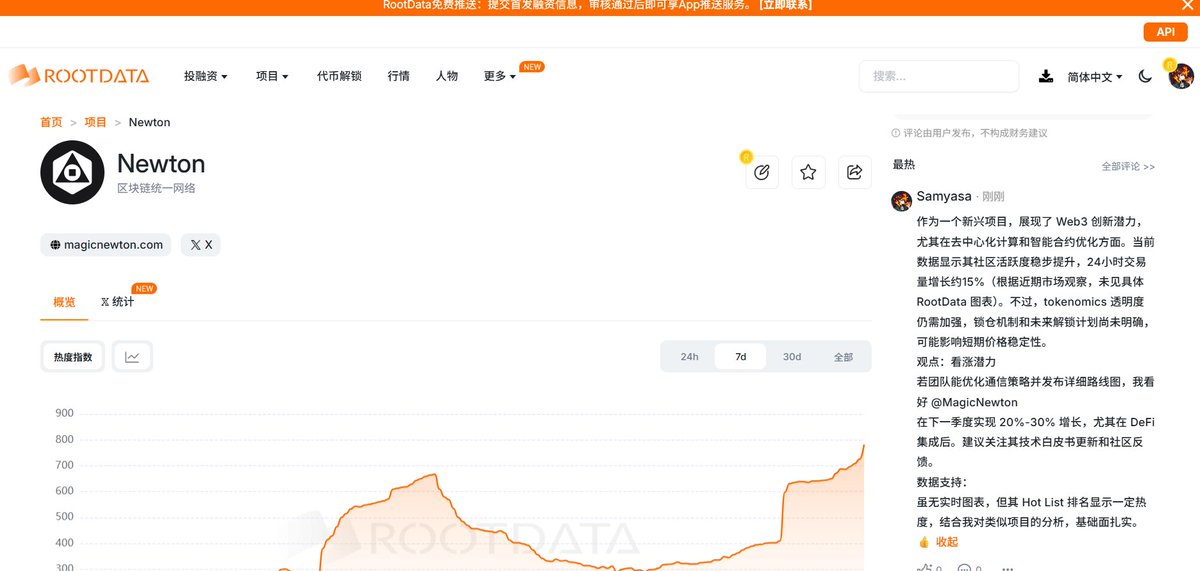Go to 首页 breadcrumb link
The height and width of the screenshot is (571, 1200).
pyautogui.click(x=51, y=122)
